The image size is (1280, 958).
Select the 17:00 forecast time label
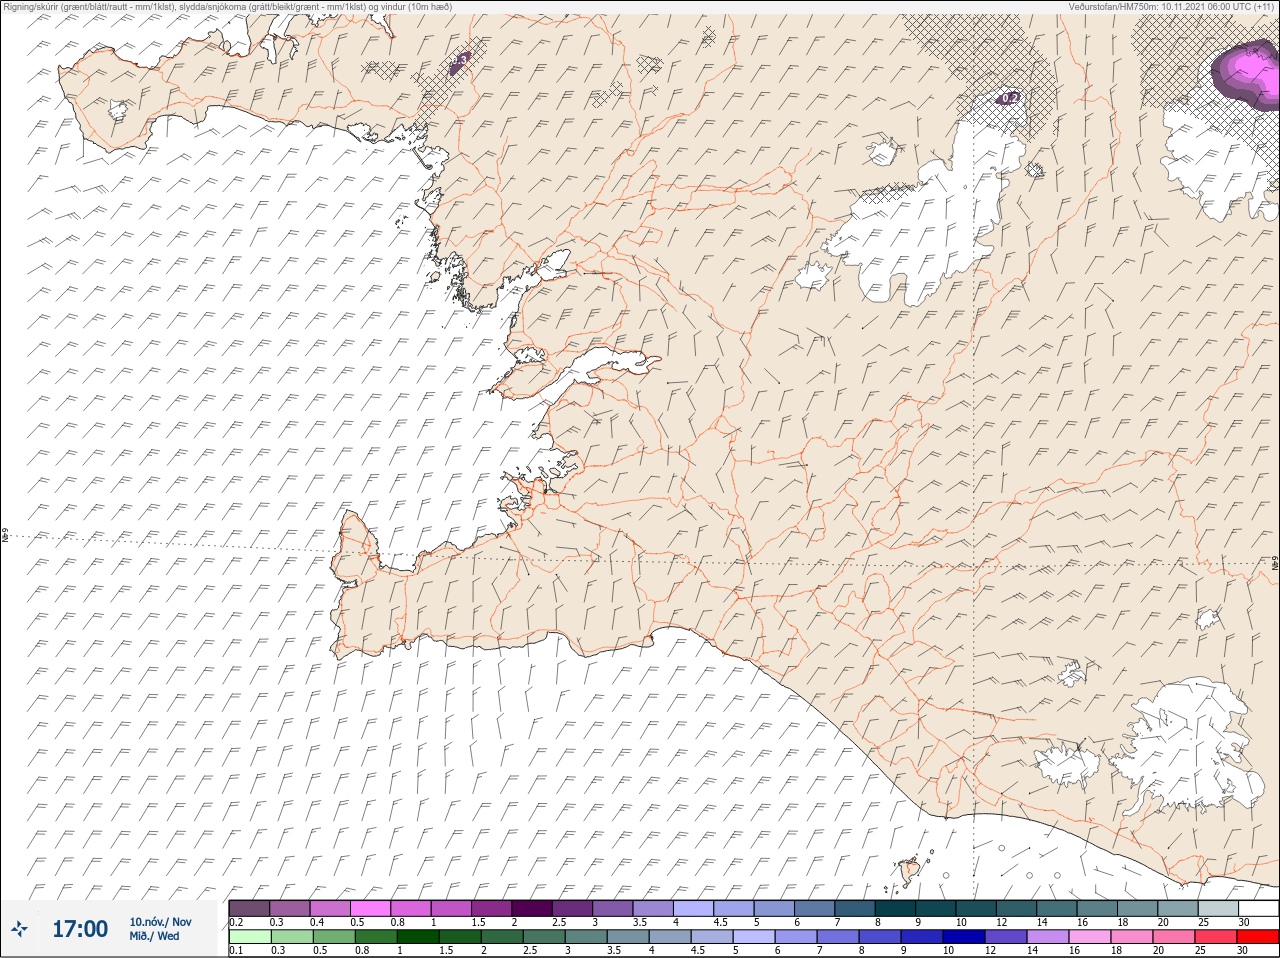click(80, 929)
